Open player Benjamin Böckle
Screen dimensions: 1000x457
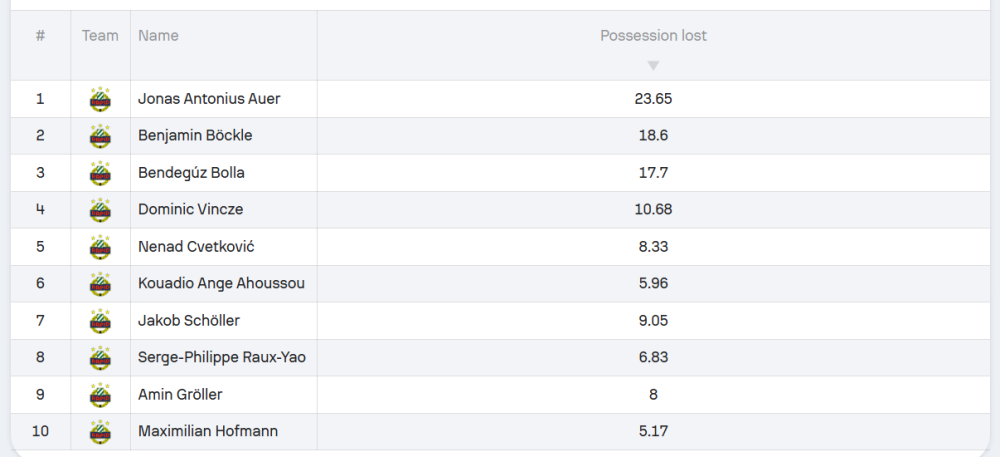coord(195,136)
